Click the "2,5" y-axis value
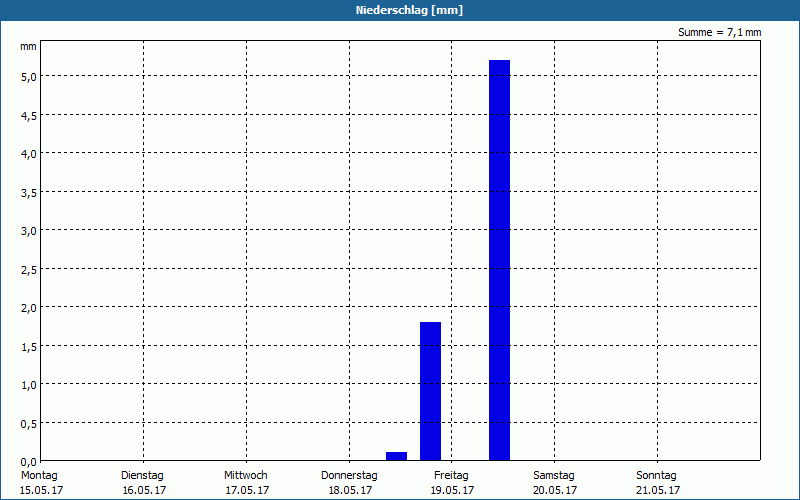 coord(28,270)
